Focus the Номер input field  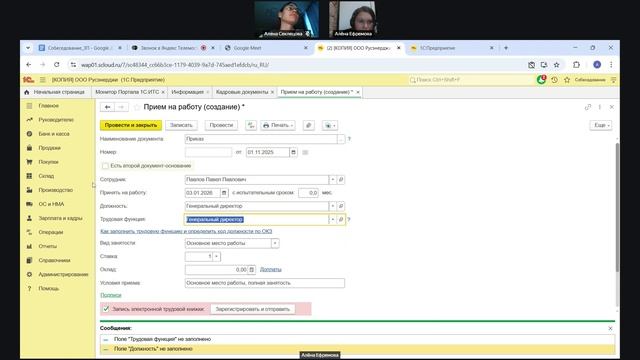tap(208, 152)
